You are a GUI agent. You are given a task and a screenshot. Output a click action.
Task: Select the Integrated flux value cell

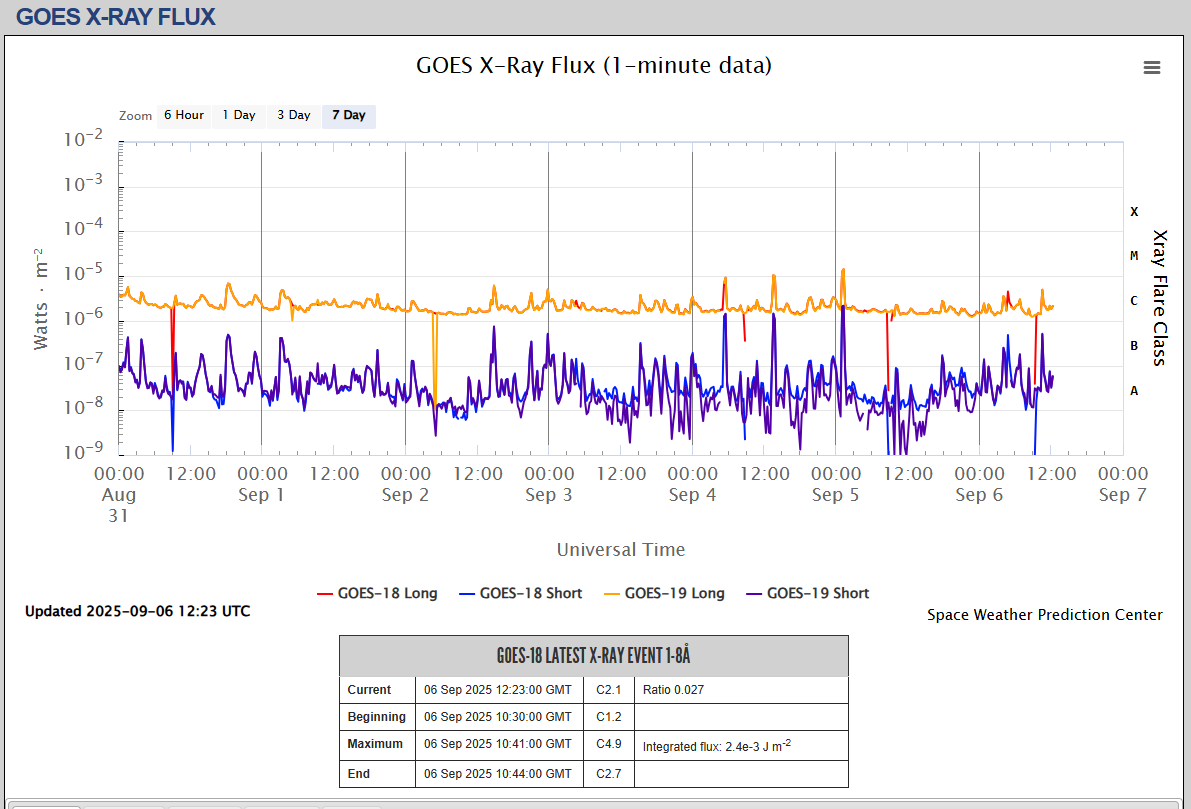tap(715, 746)
